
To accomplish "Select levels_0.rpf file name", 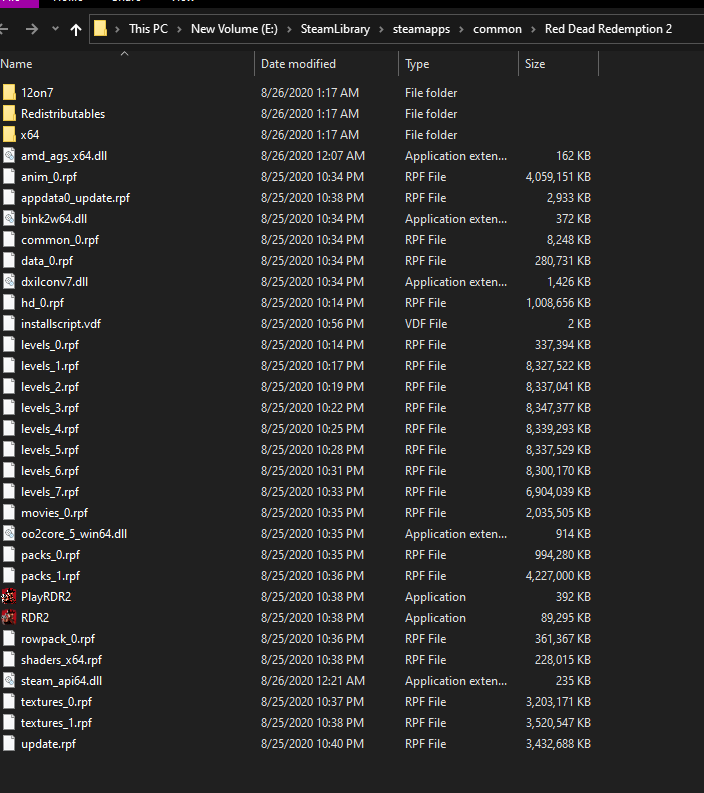I will pos(50,344).
